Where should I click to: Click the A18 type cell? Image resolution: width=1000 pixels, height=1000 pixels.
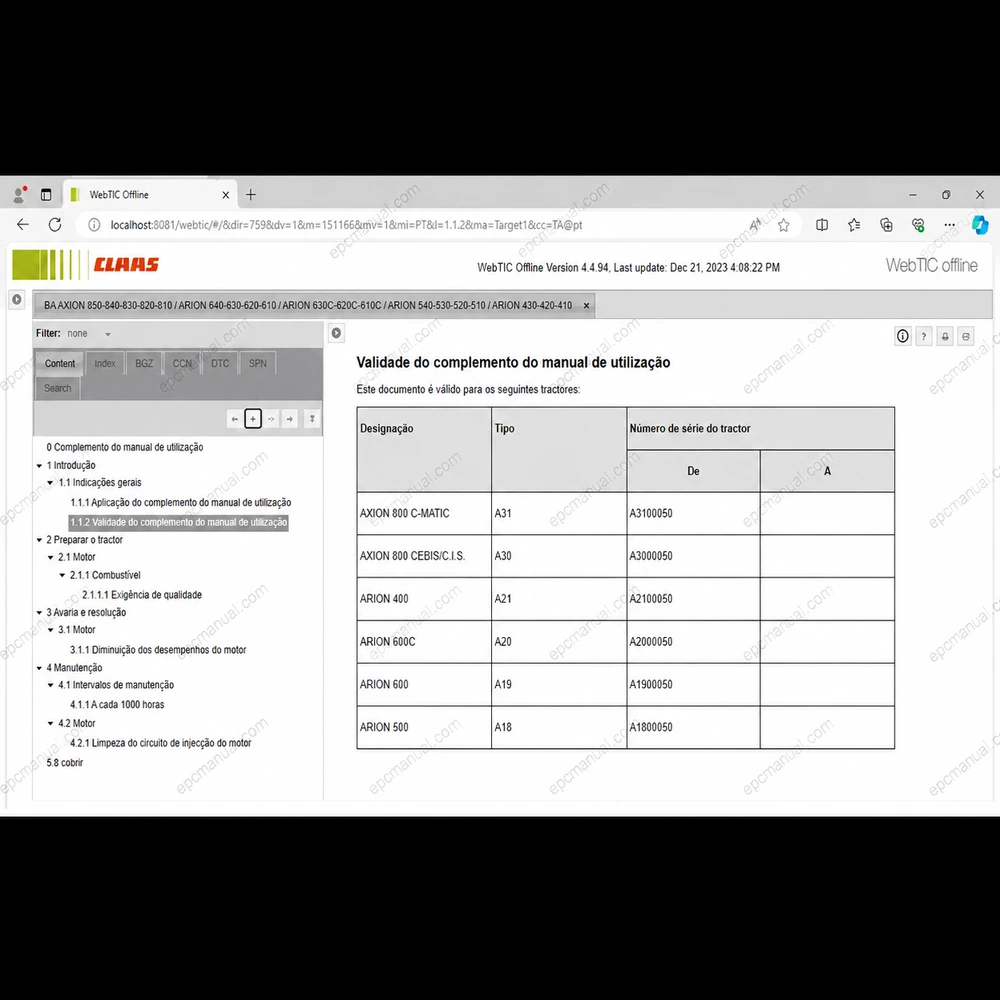point(559,727)
